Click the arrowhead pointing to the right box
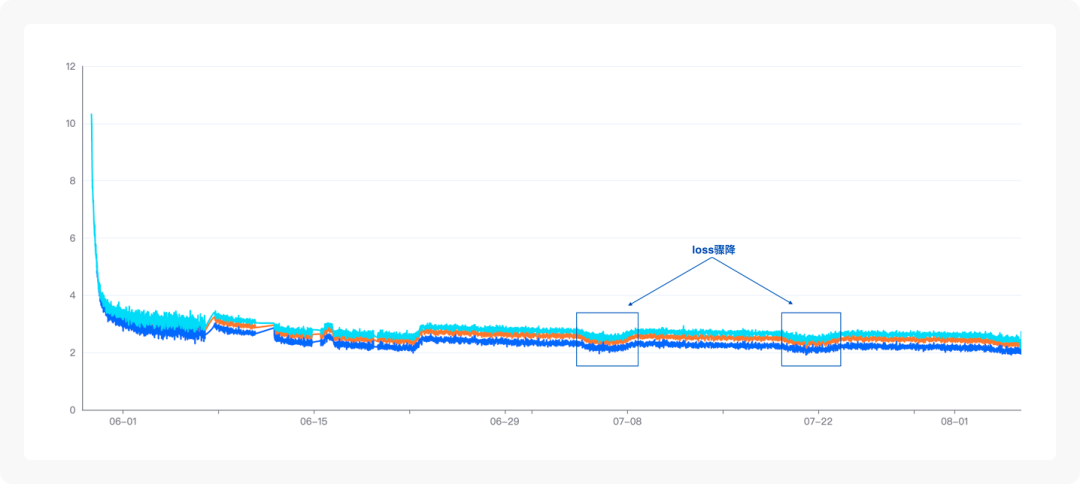1080x484 pixels. pyautogui.click(x=790, y=302)
